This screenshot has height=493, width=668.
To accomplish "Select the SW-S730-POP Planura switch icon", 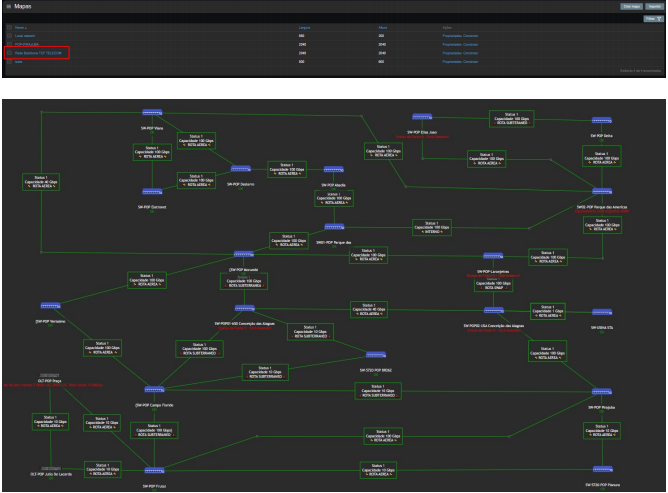I will (602, 469).
